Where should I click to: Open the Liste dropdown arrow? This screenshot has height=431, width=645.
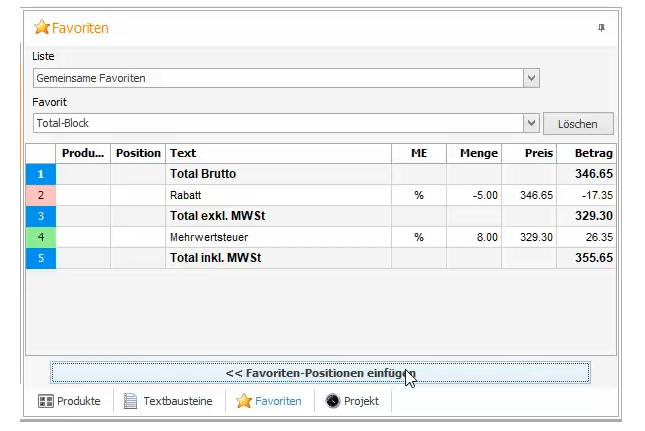531,78
